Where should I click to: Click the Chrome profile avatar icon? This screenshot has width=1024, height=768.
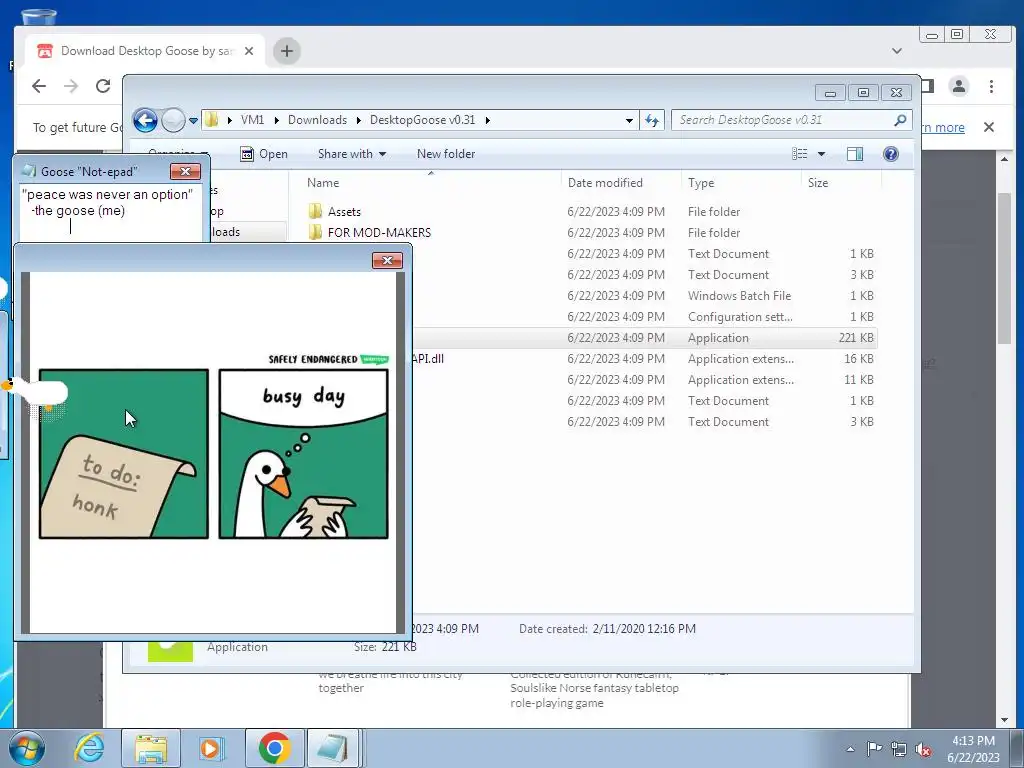959,86
